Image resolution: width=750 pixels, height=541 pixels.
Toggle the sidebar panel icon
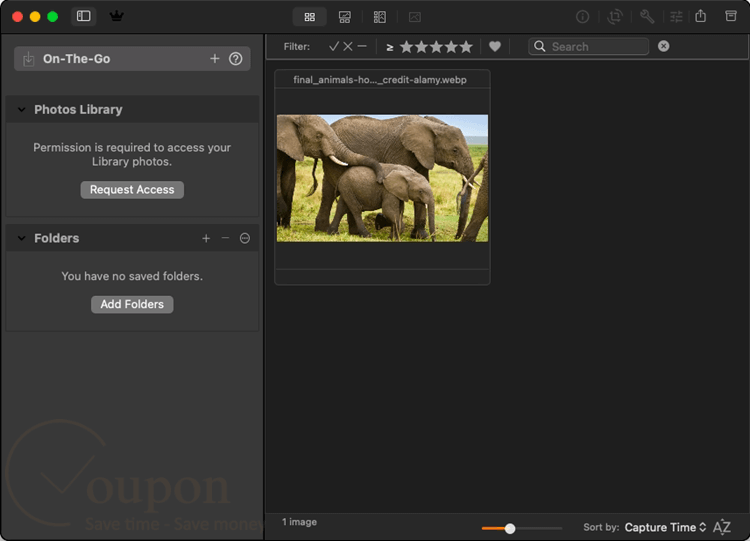coord(84,16)
